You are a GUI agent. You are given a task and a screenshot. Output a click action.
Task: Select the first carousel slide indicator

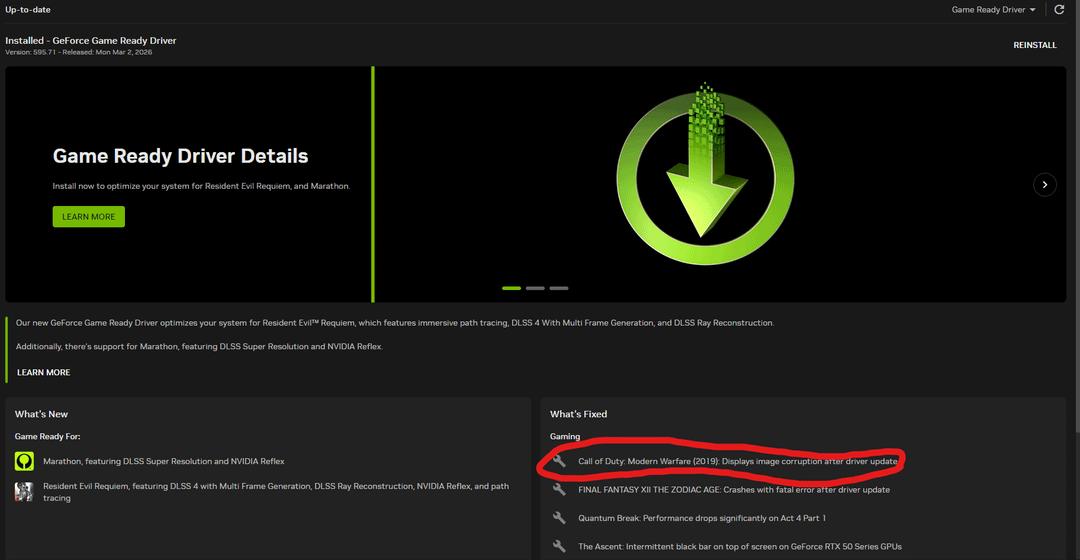click(511, 288)
